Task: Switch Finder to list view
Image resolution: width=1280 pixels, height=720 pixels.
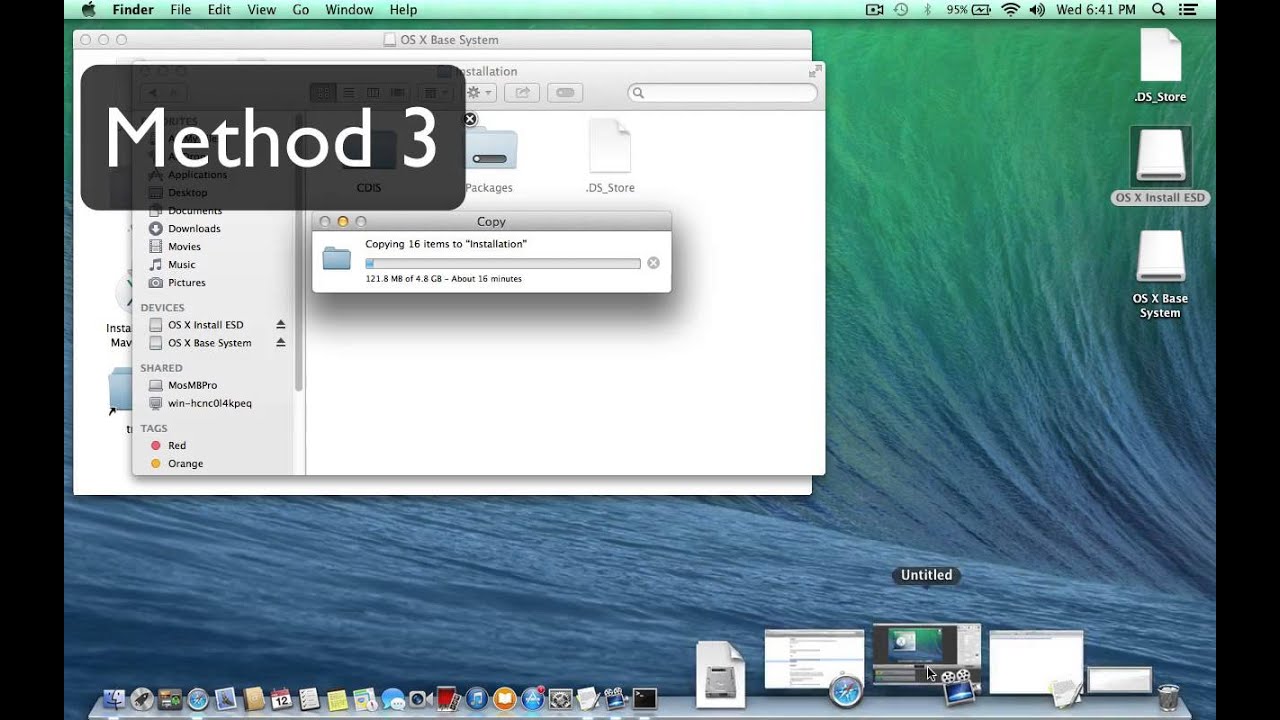Action: (x=348, y=92)
